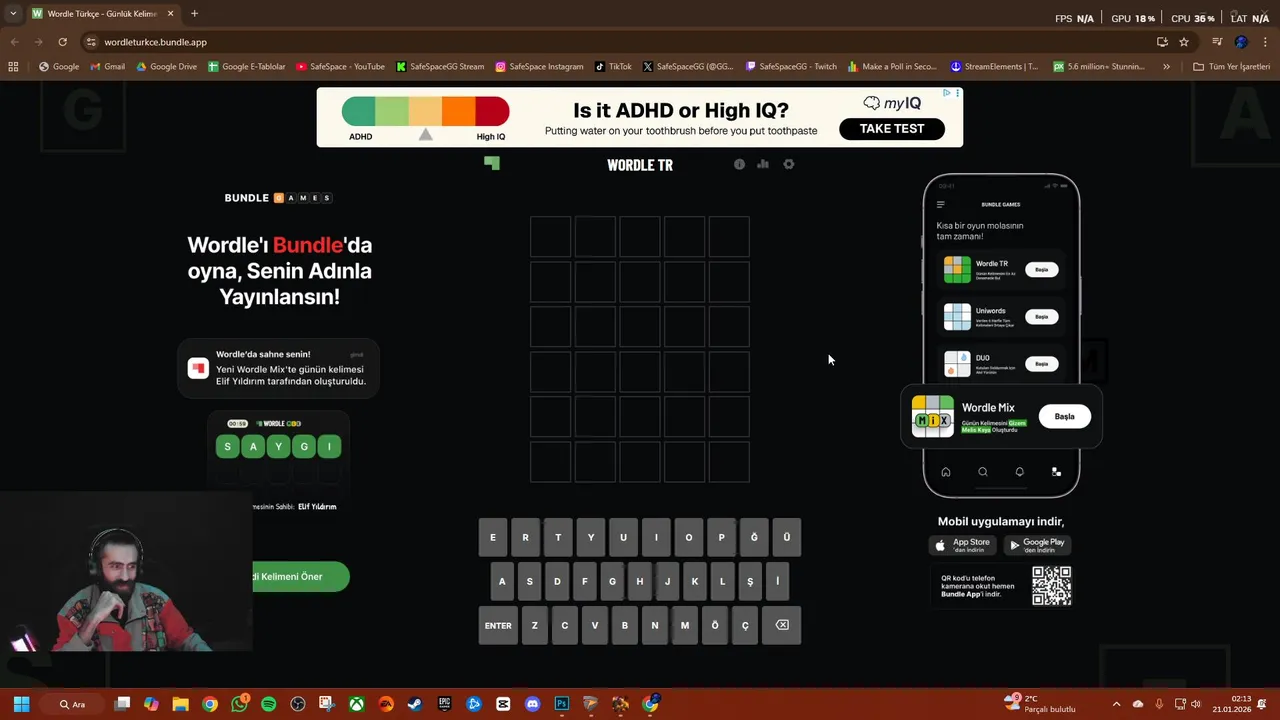Tap the letter Ğ key on the Wordle keyboard
This screenshot has height=720, width=1280.
click(x=754, y=537)
